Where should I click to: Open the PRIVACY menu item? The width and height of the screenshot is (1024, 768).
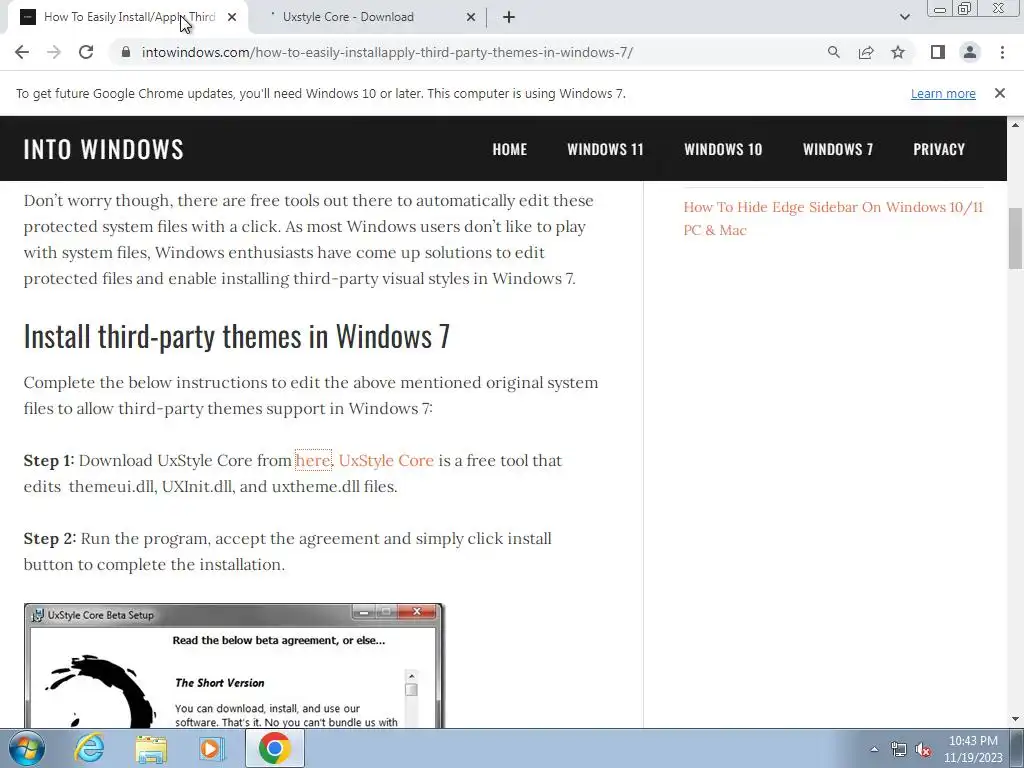(939, 149)
